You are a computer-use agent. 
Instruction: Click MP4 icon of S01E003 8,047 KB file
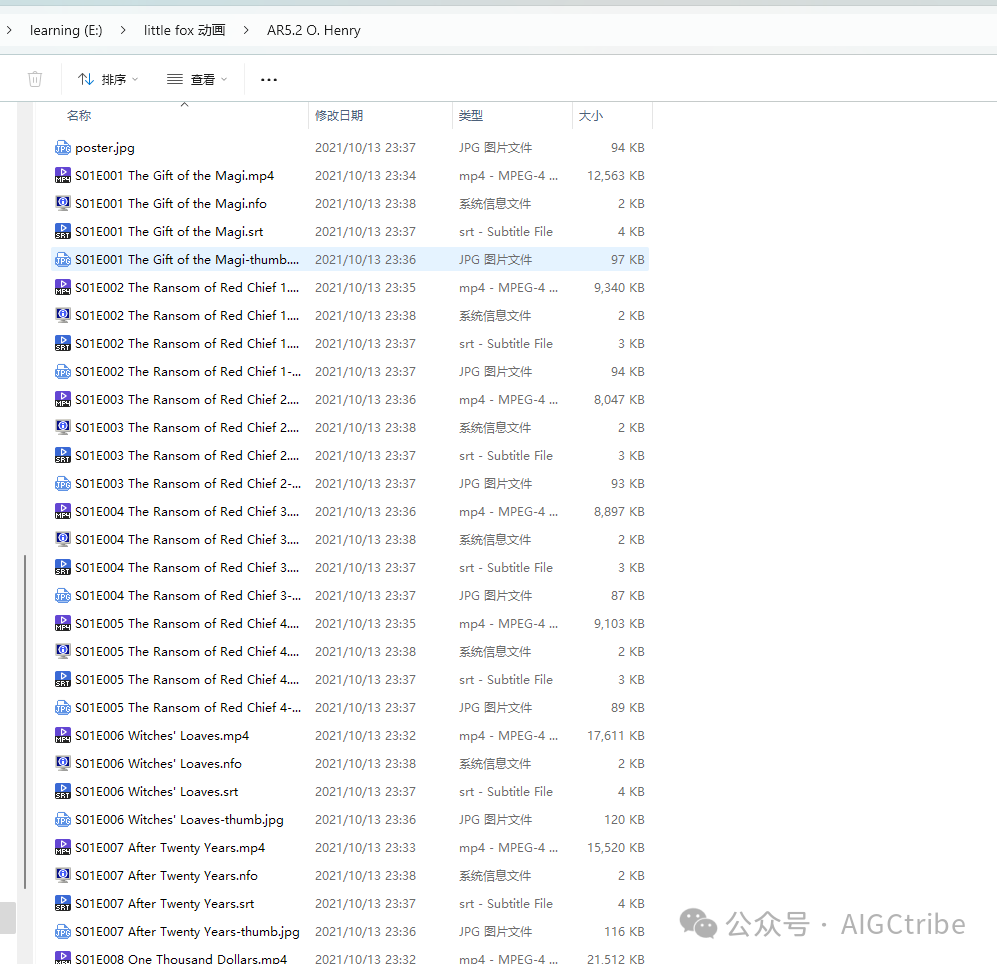click(63, 399)
